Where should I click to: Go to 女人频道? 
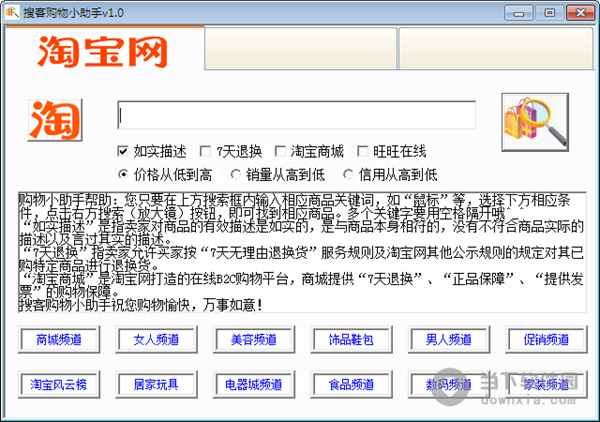(157, 339)
